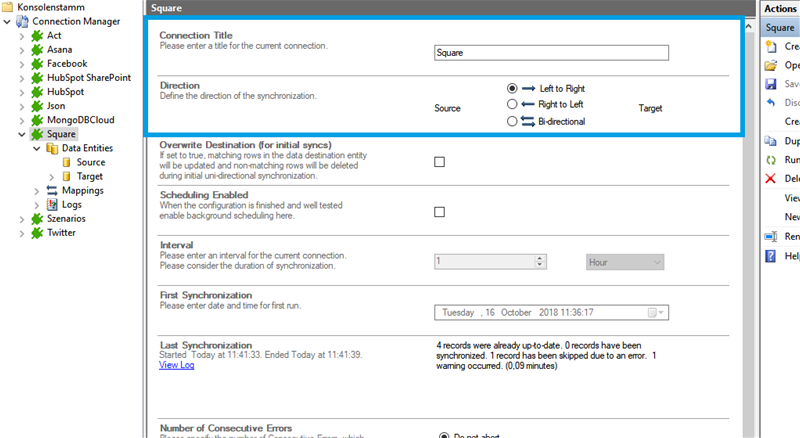Click the Connection Title text field
This screenshot has height=438, width=800.
point(551,54)
